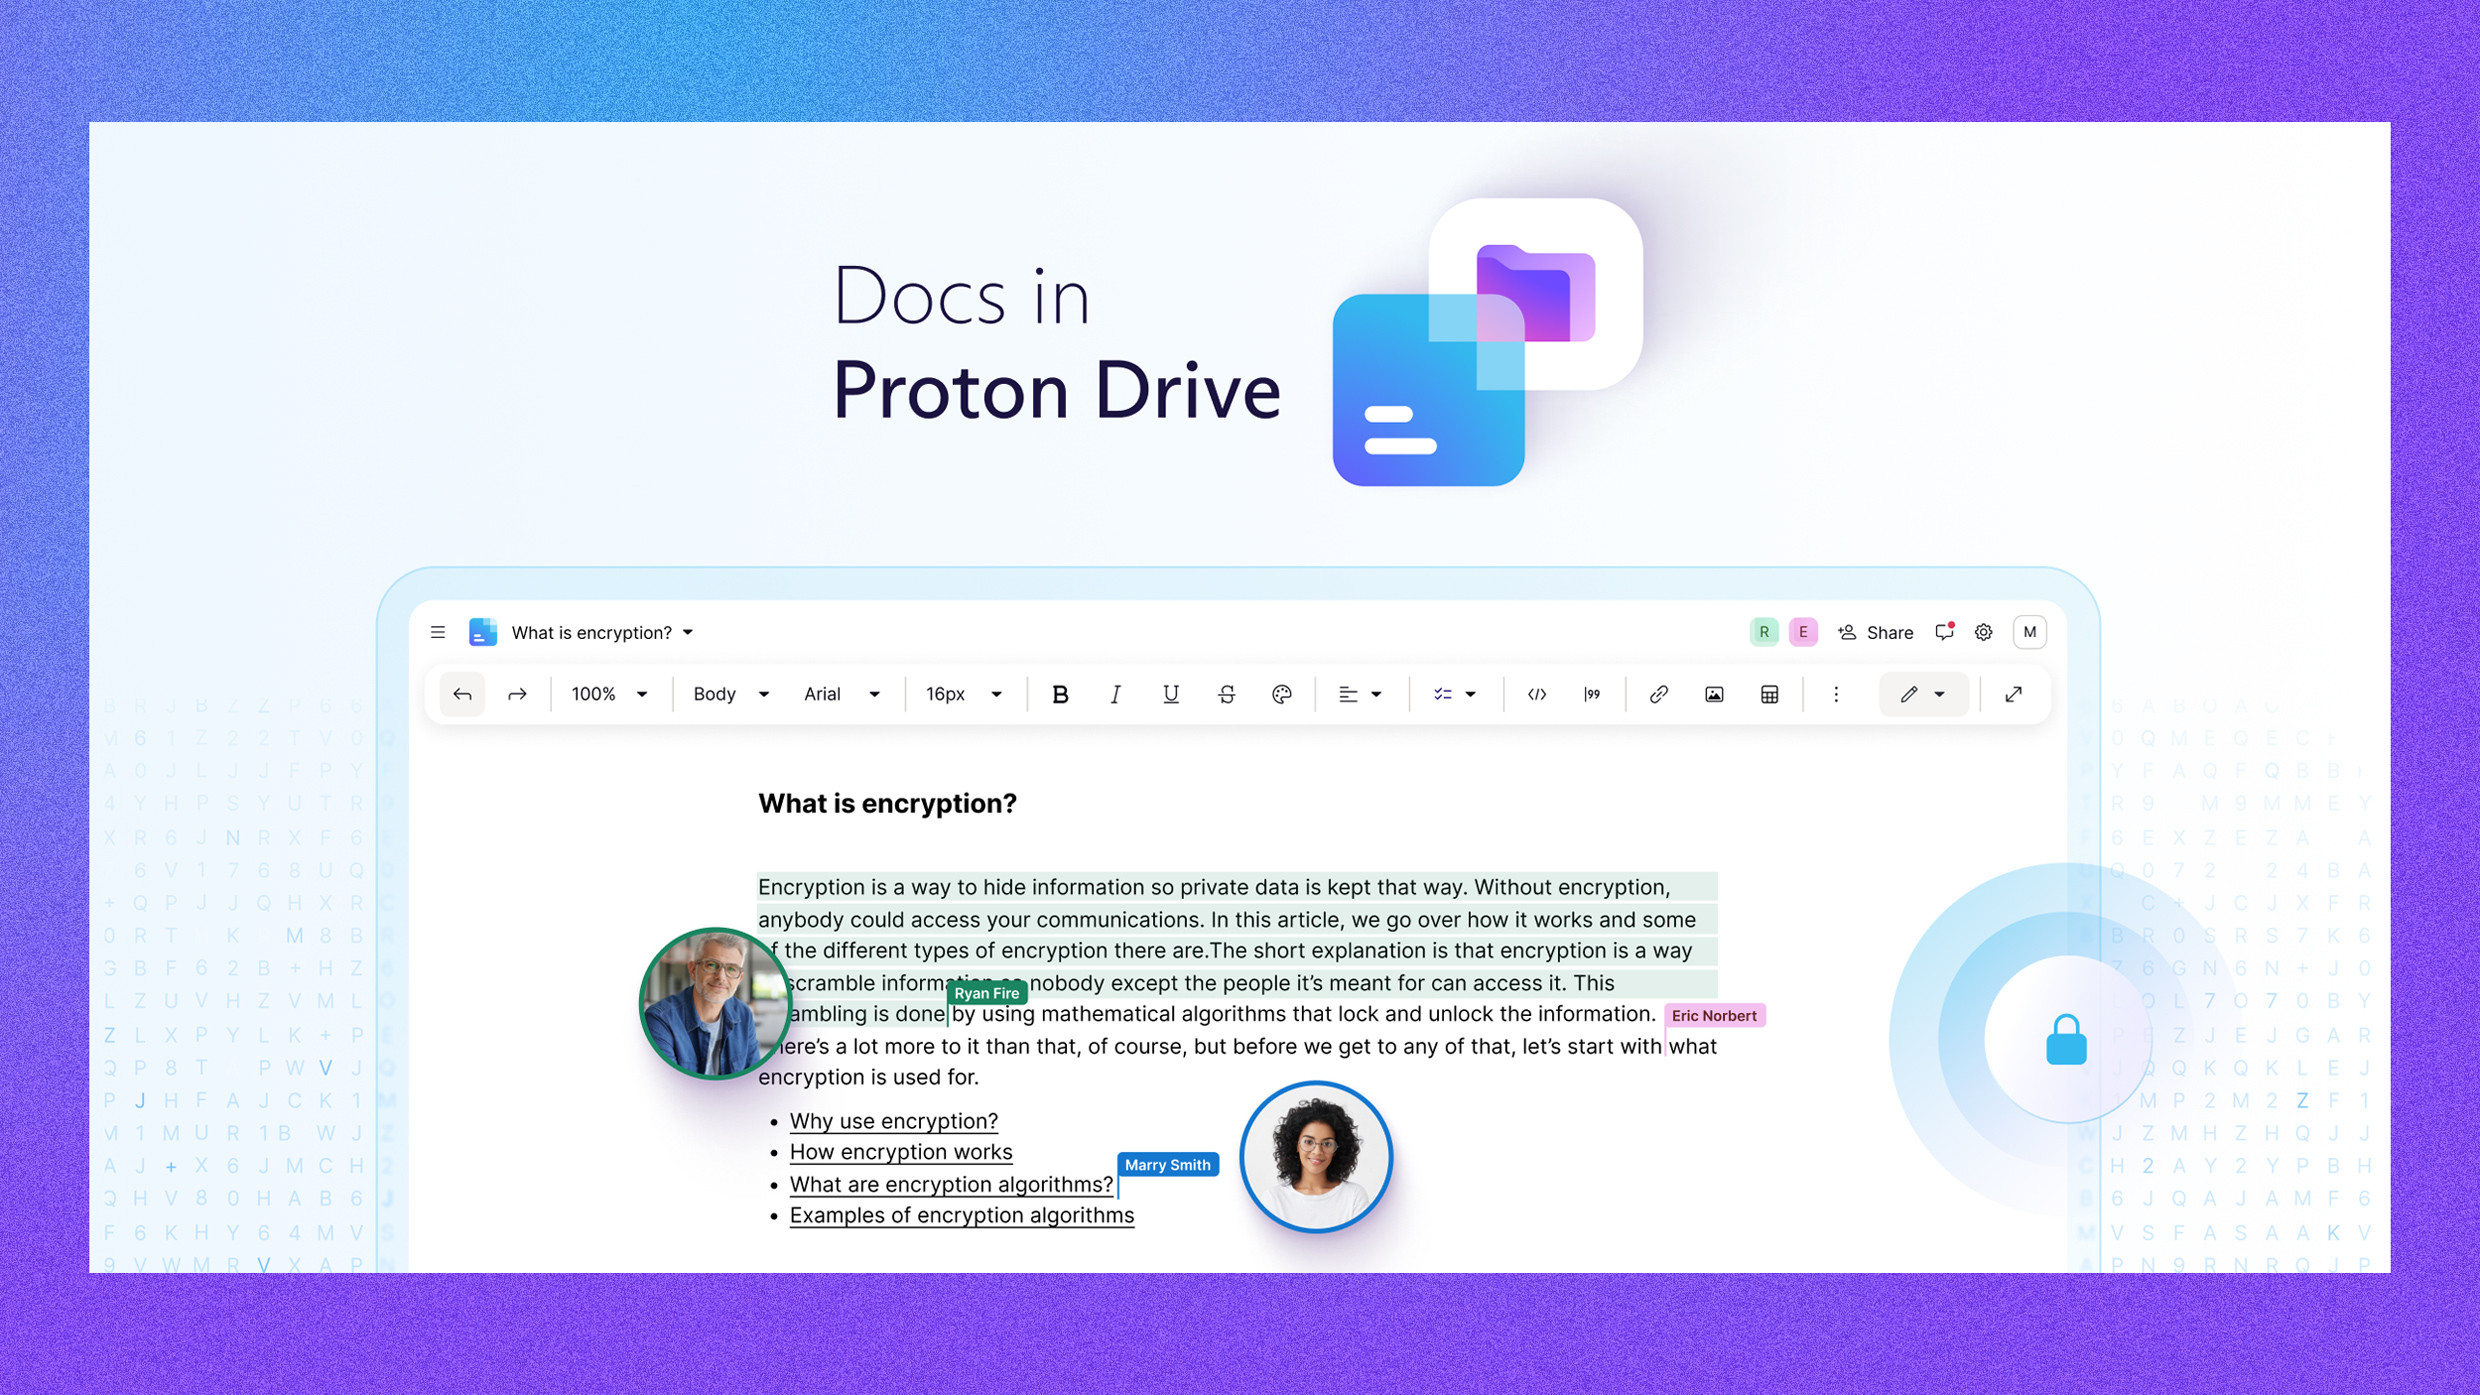Undo the last change
Viewport: 2480px width, 1395px height.
pyautogui.click(x=462, y=693)
